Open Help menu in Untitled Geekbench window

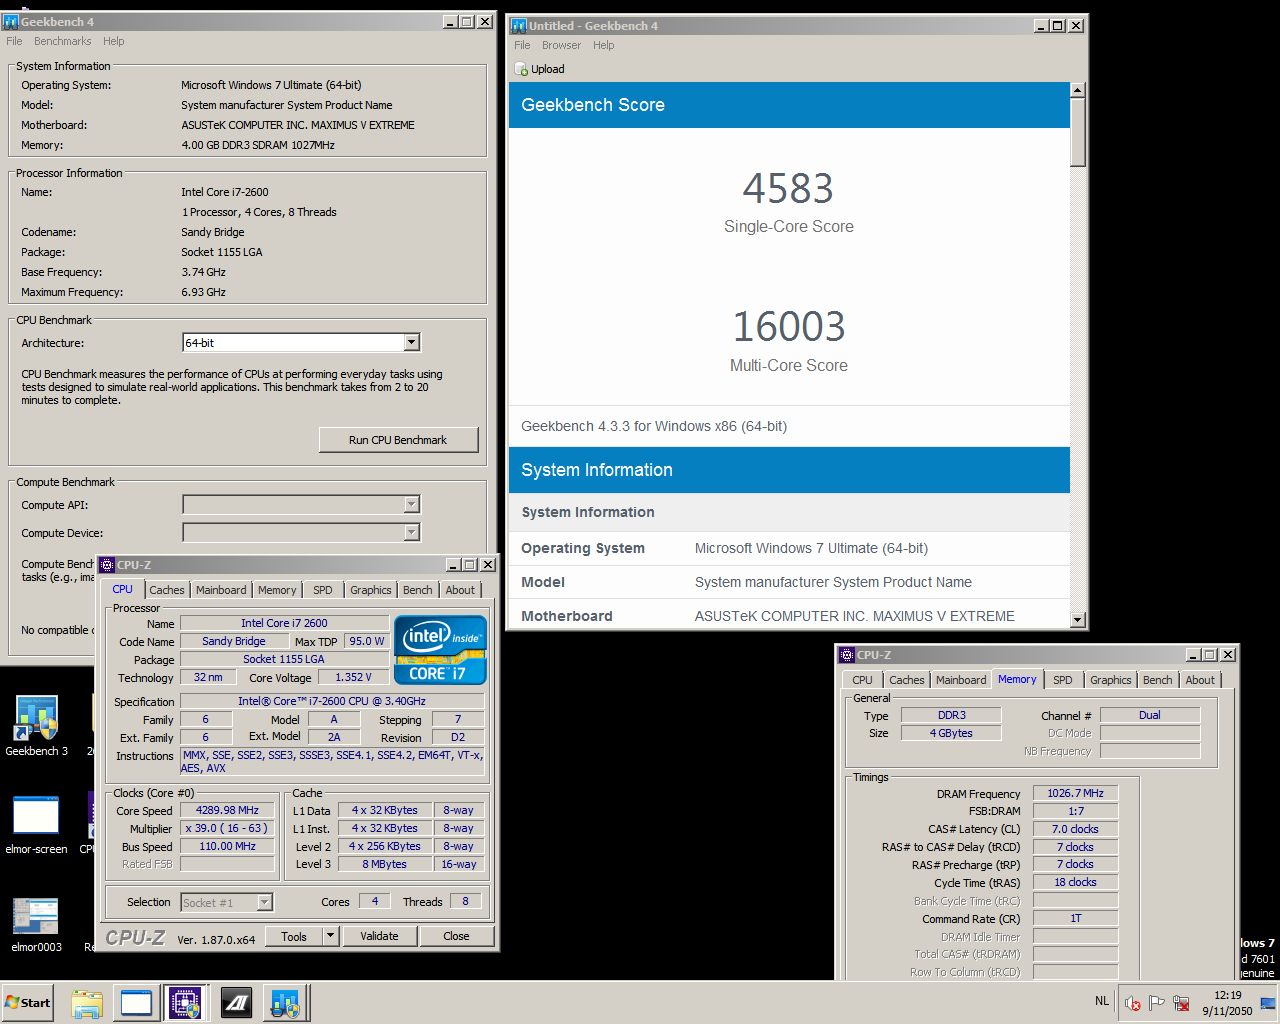pyautogui.click(x=603, y=45)
